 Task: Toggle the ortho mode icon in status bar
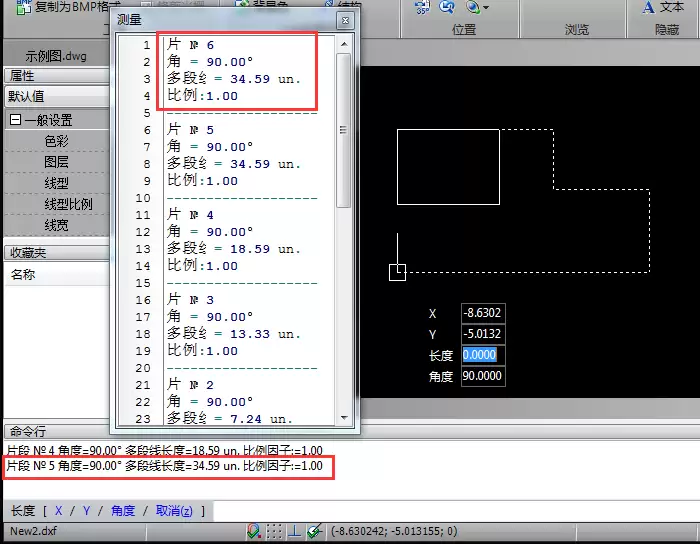294,531
